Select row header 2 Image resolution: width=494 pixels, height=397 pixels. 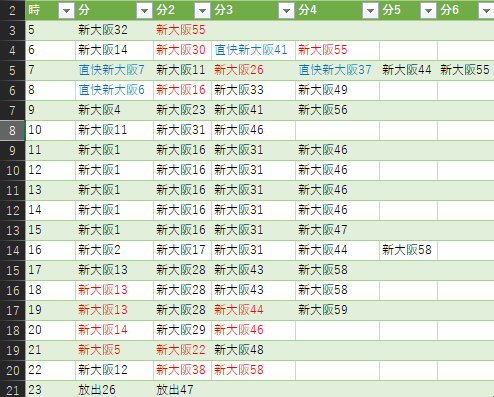click(x=12, y=10)
